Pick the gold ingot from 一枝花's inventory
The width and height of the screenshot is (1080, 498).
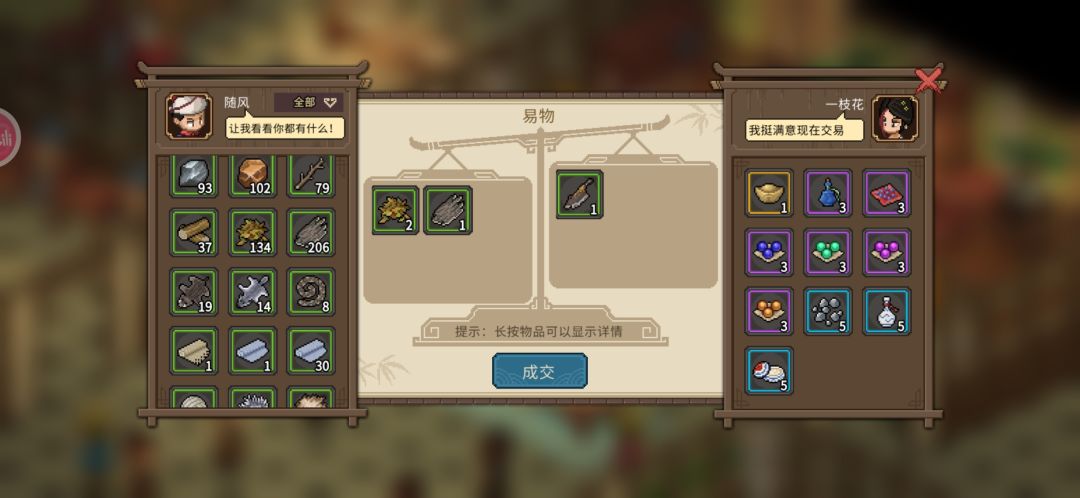coord(769,193)
